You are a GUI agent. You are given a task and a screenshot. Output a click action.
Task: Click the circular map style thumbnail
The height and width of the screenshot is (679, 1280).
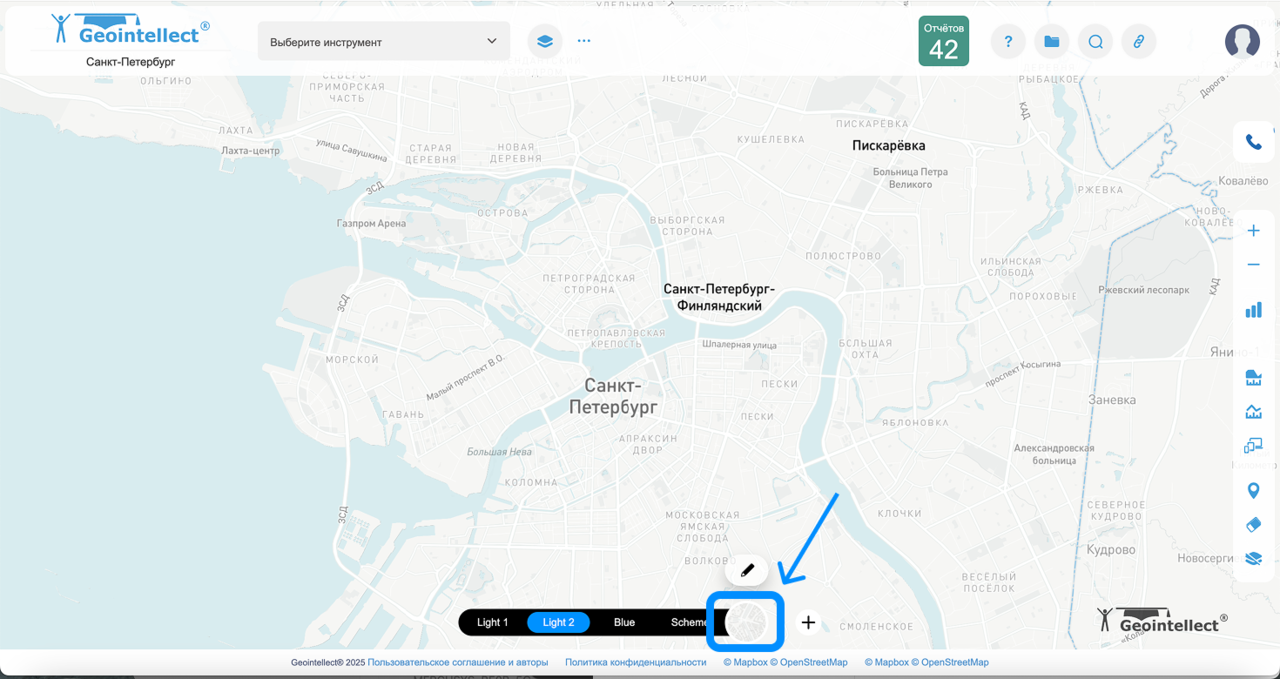coord(746,622)
